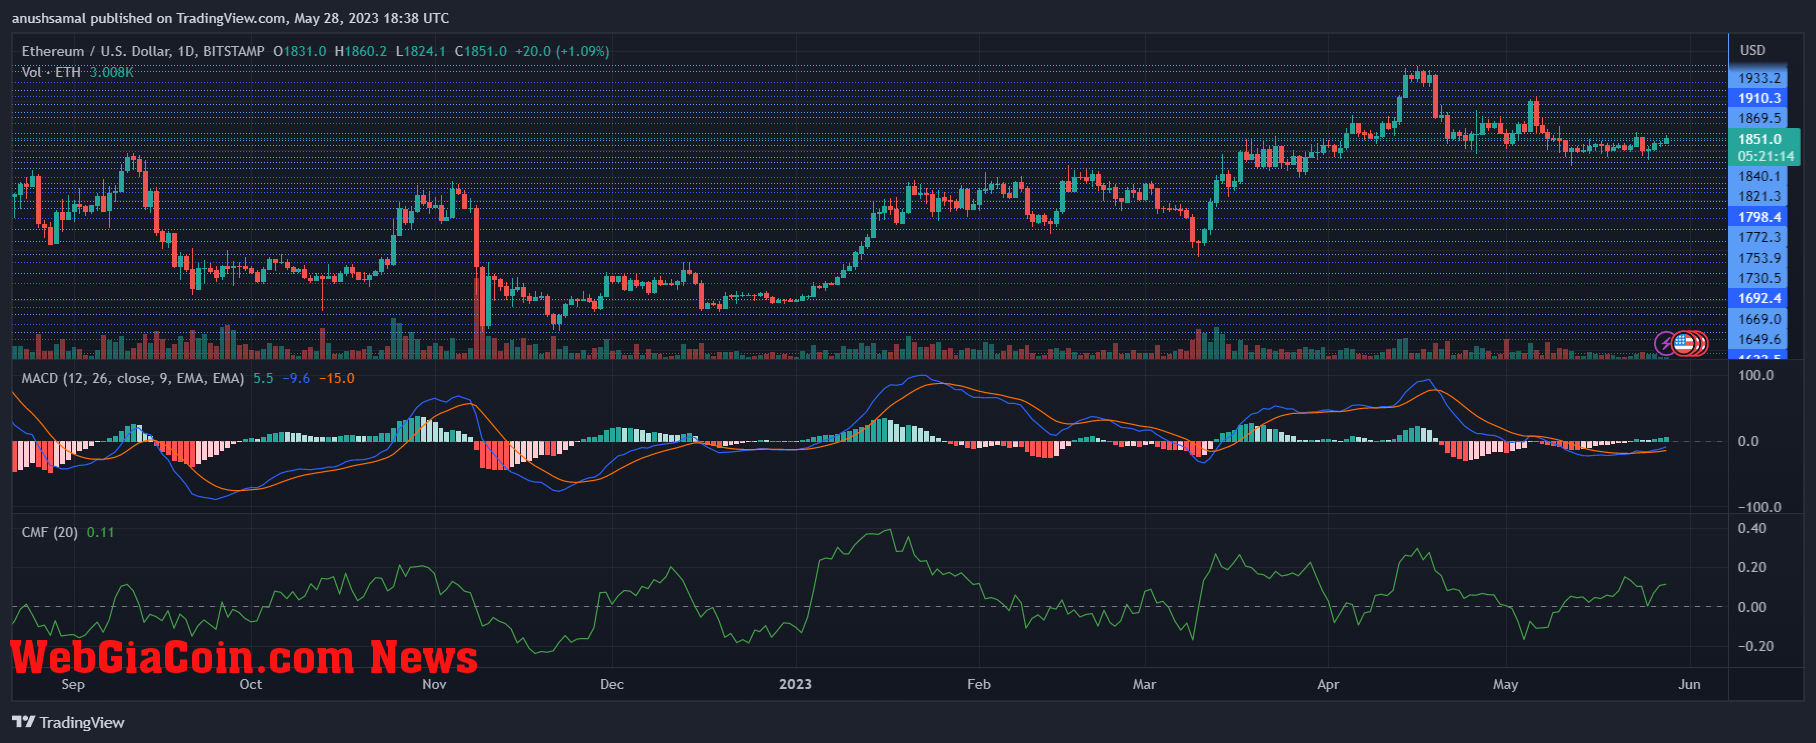Open the USD currency selector on the price axis

1752,50
